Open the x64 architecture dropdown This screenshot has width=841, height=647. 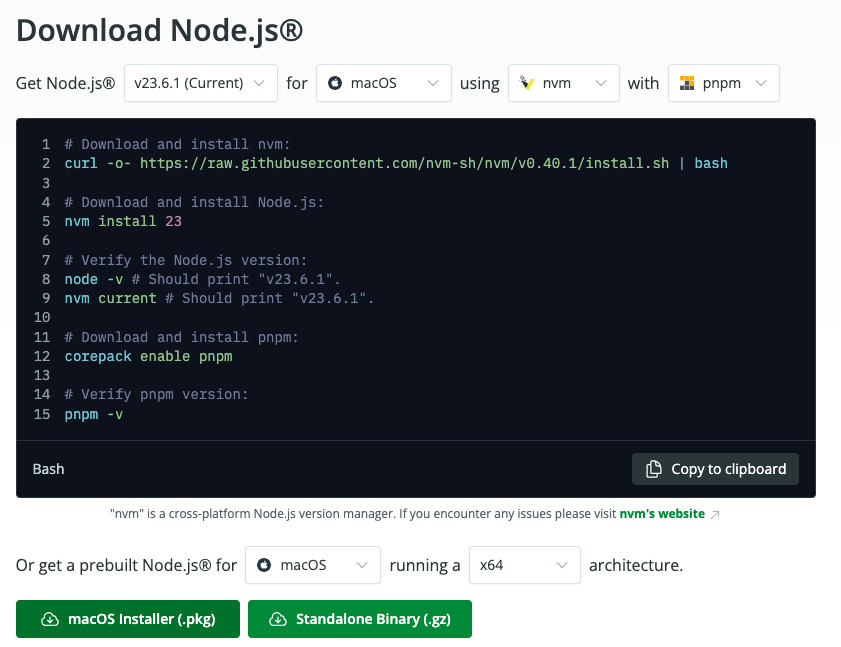pyautogui.click(x=524, y=565)
